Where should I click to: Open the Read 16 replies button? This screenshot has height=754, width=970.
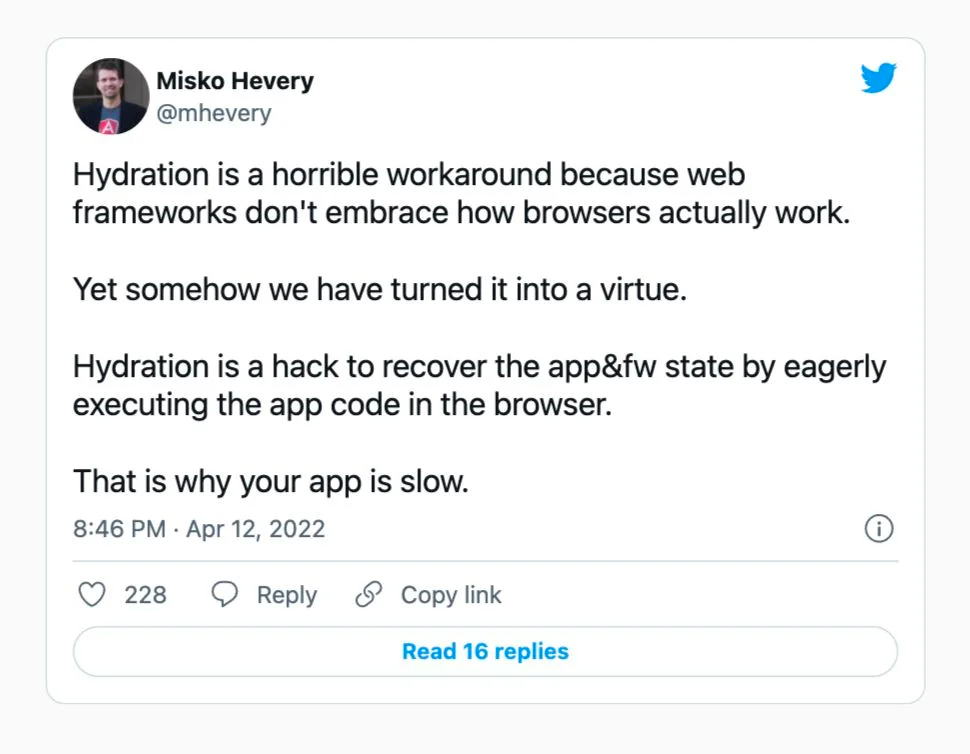coord(485,652)
